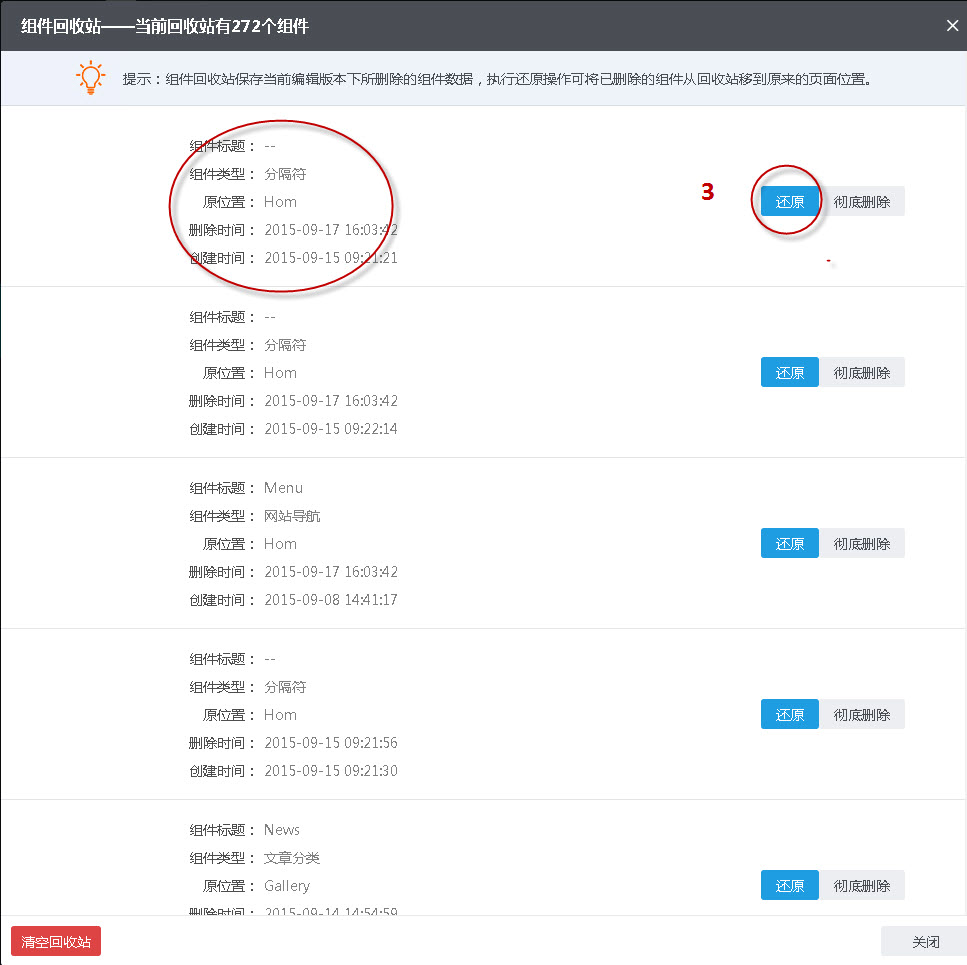Close the component recycle bin dialog with X

click(x=952, y=26)
